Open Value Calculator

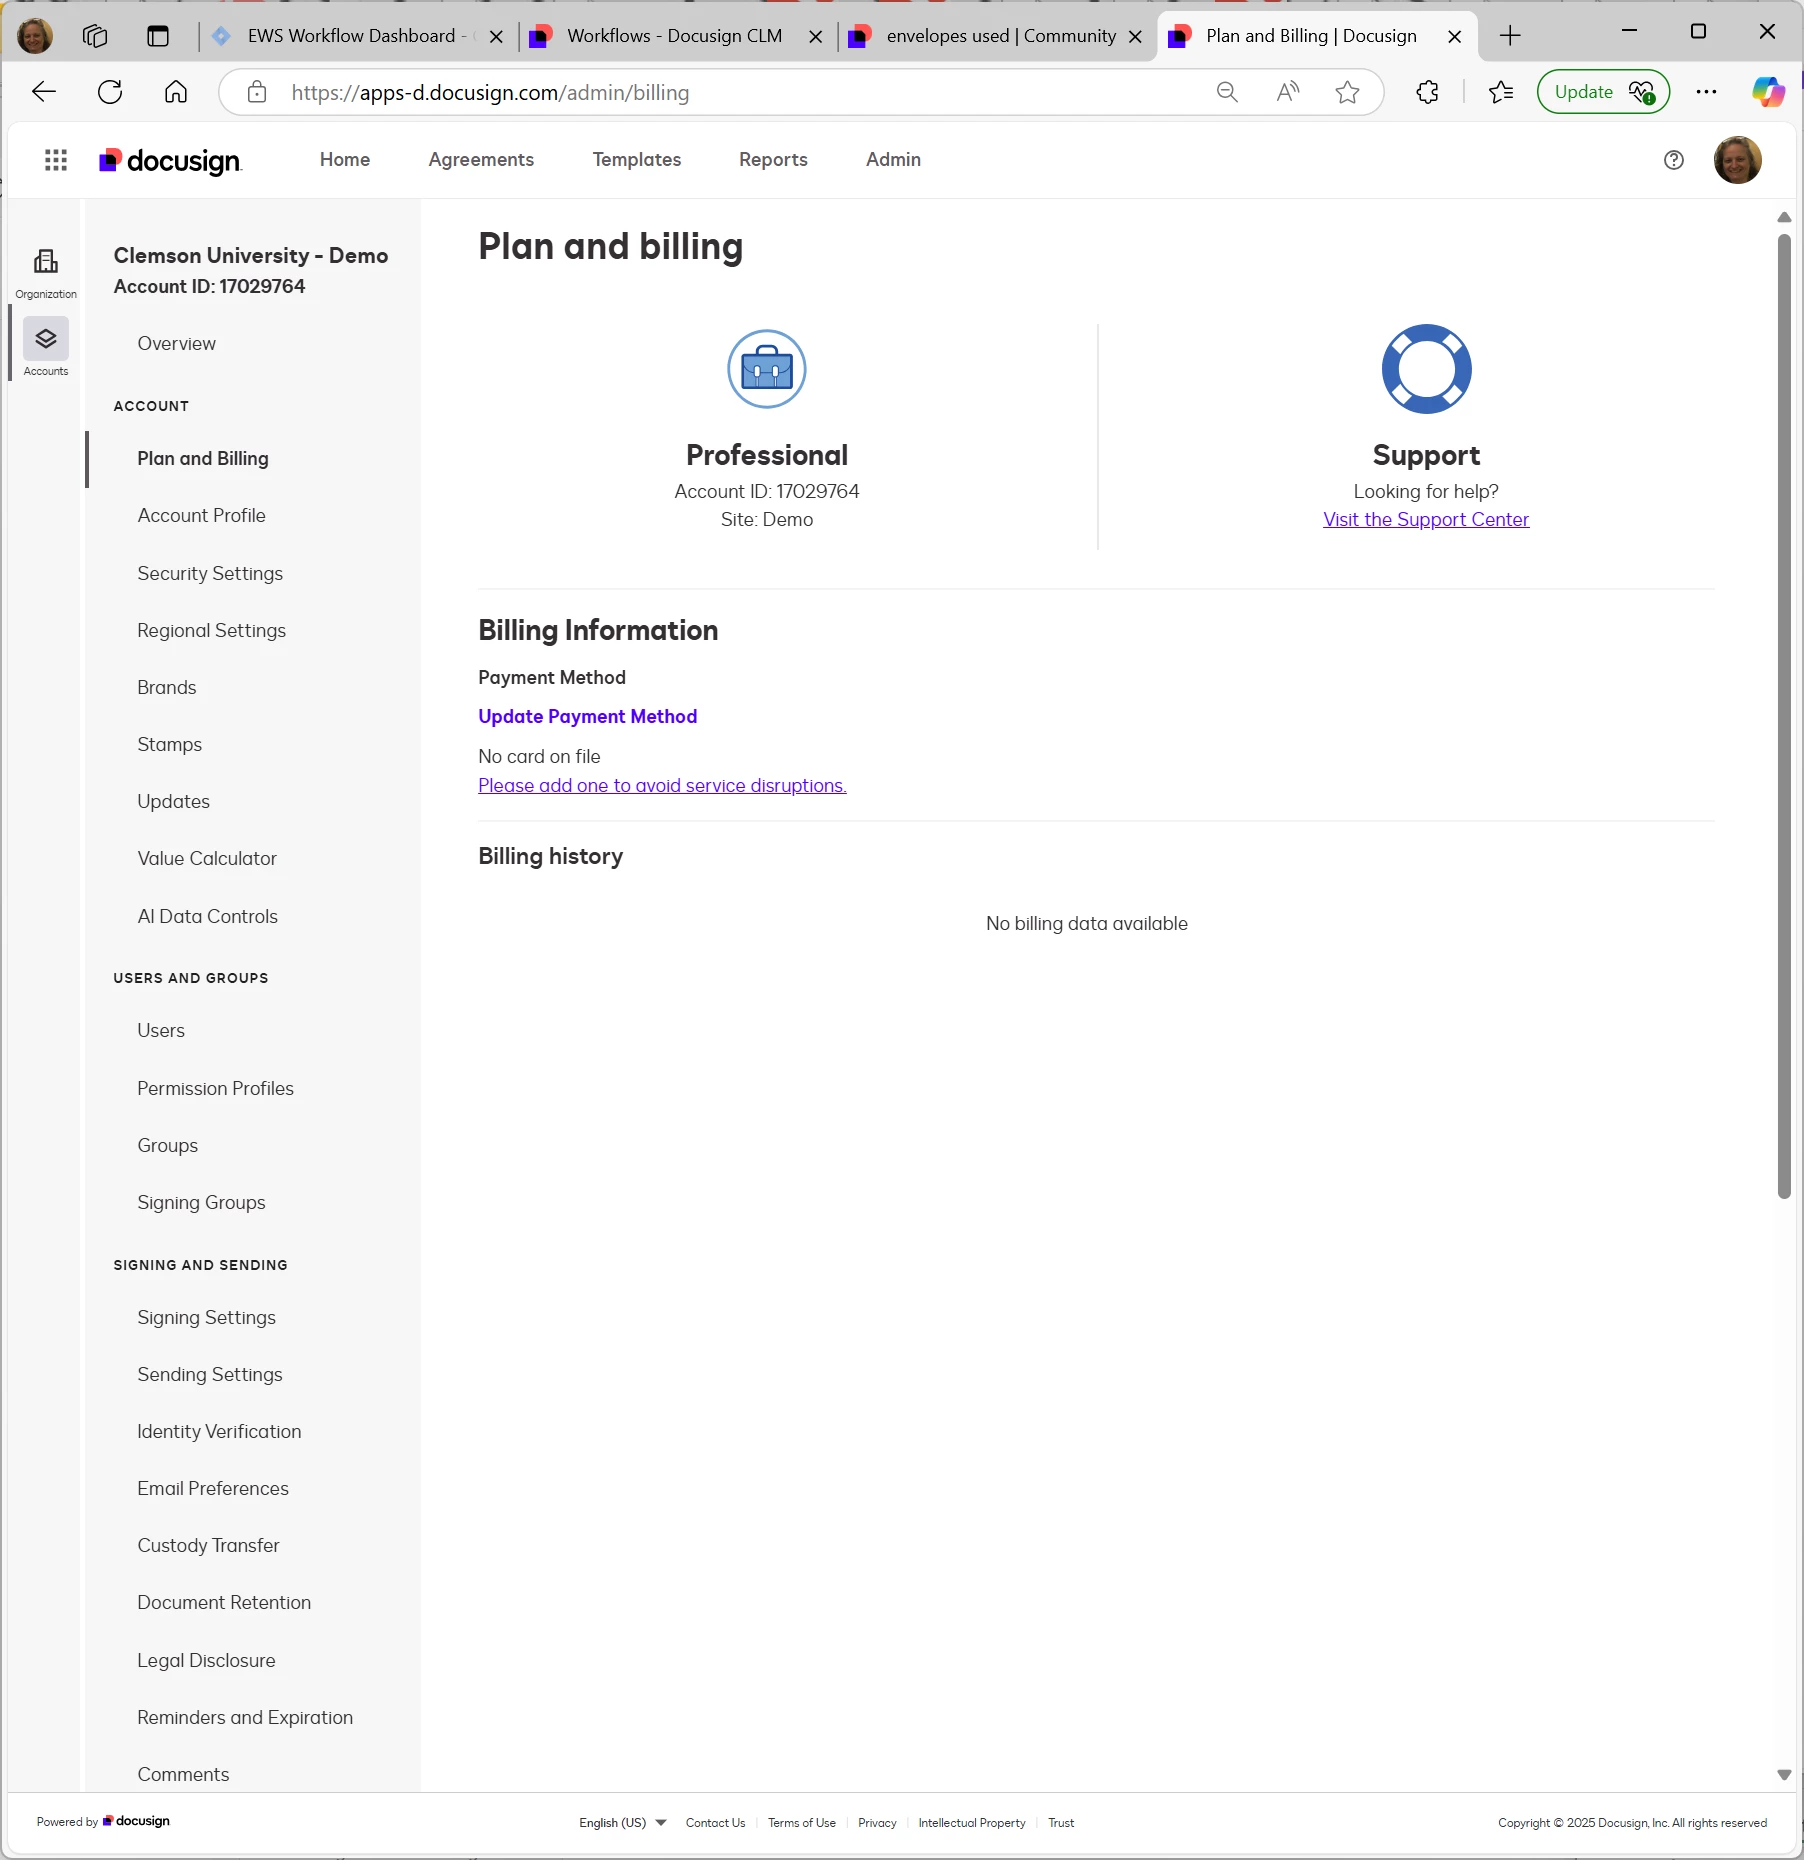point(207,858)
